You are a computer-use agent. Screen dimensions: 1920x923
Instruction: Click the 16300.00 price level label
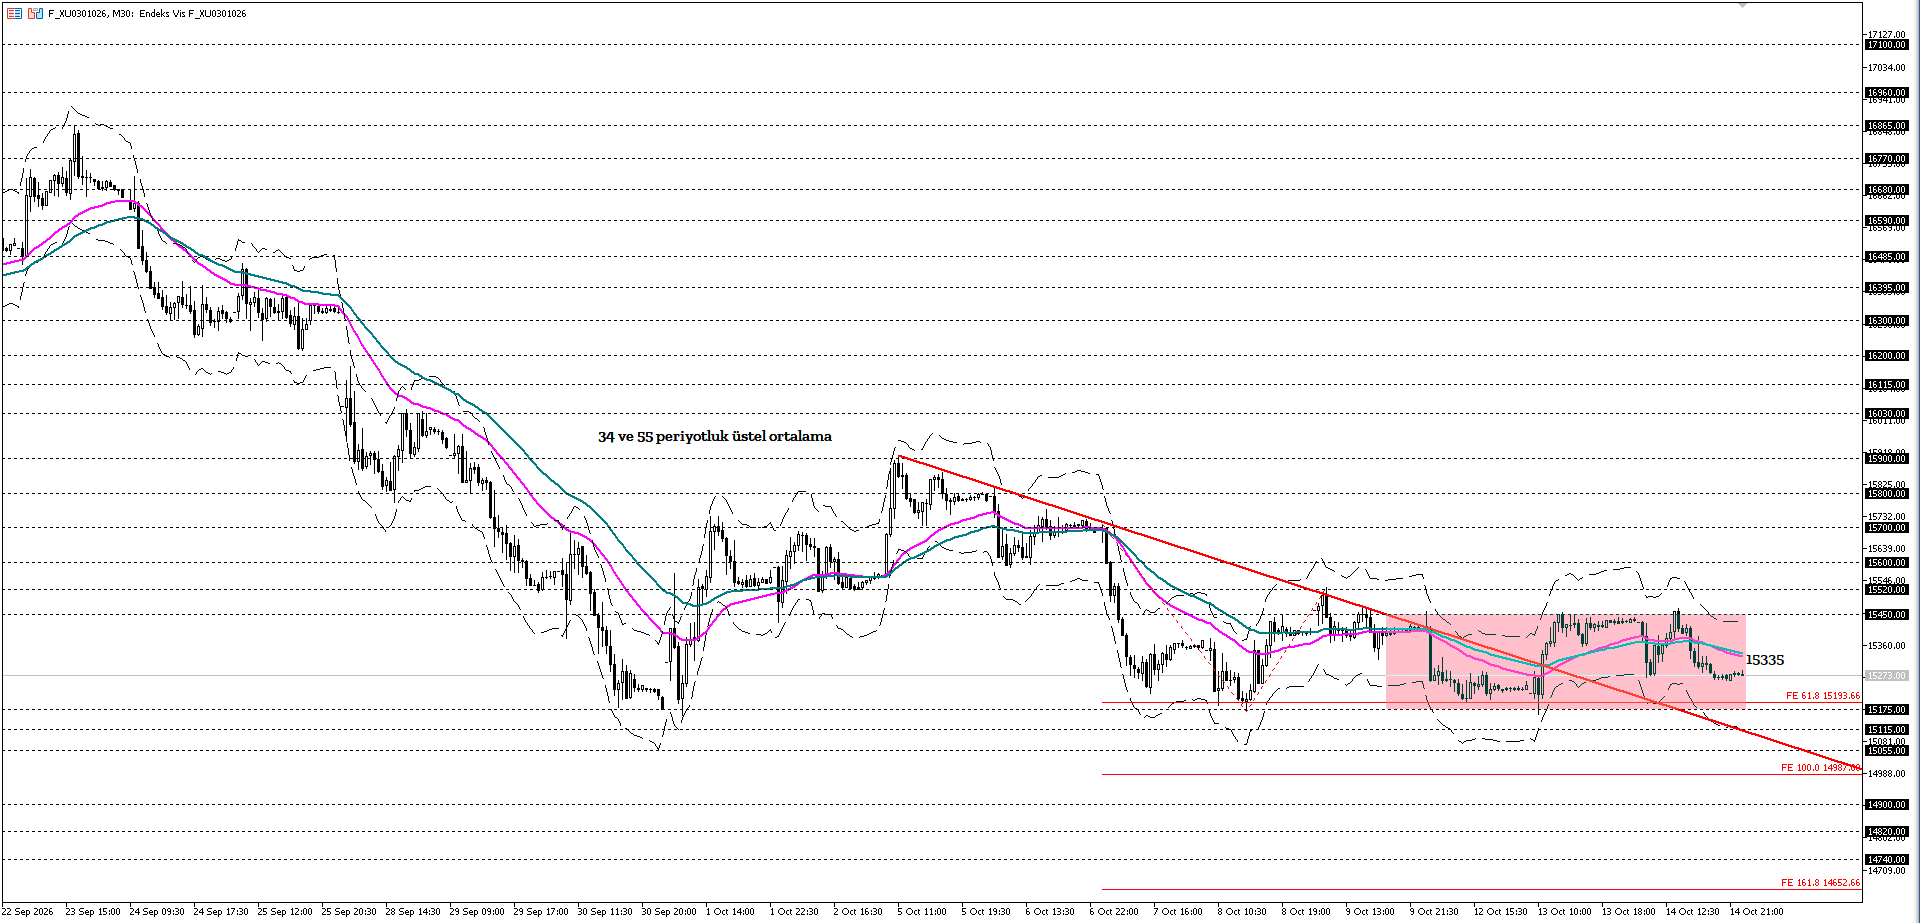tap(1887, 321)
